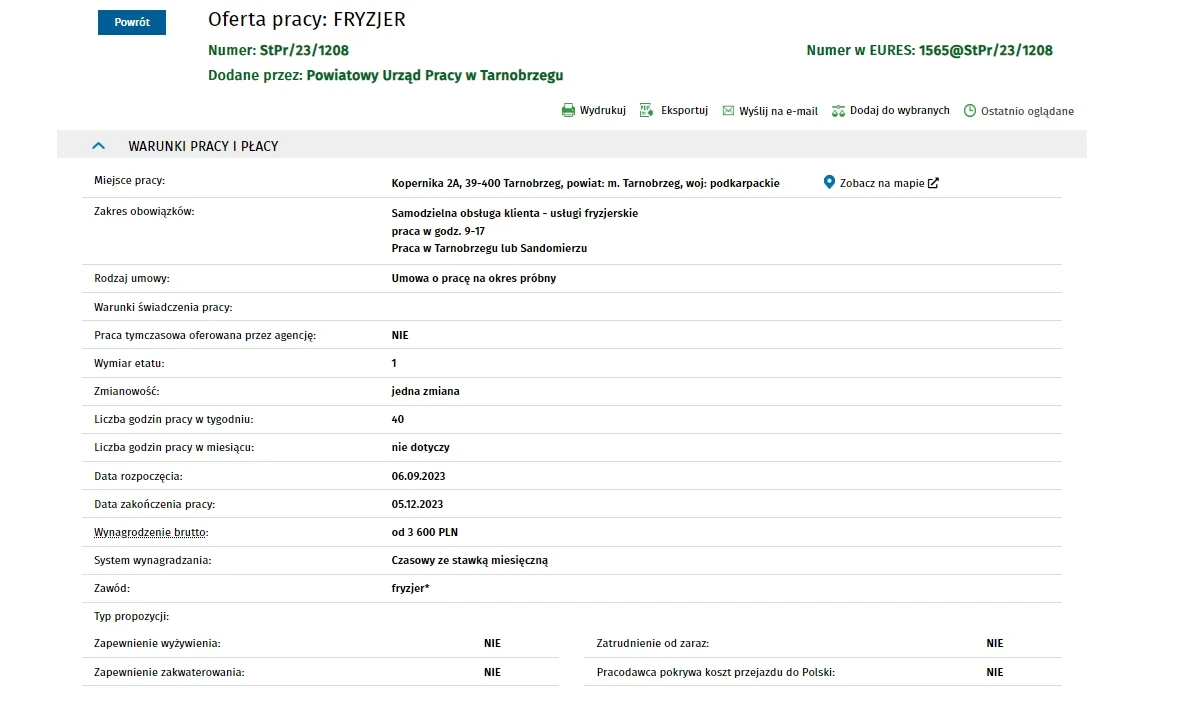Click the external link icon after Zobacz na mapie
Screen dimensions: 1177x718
[x=933, y=183]
